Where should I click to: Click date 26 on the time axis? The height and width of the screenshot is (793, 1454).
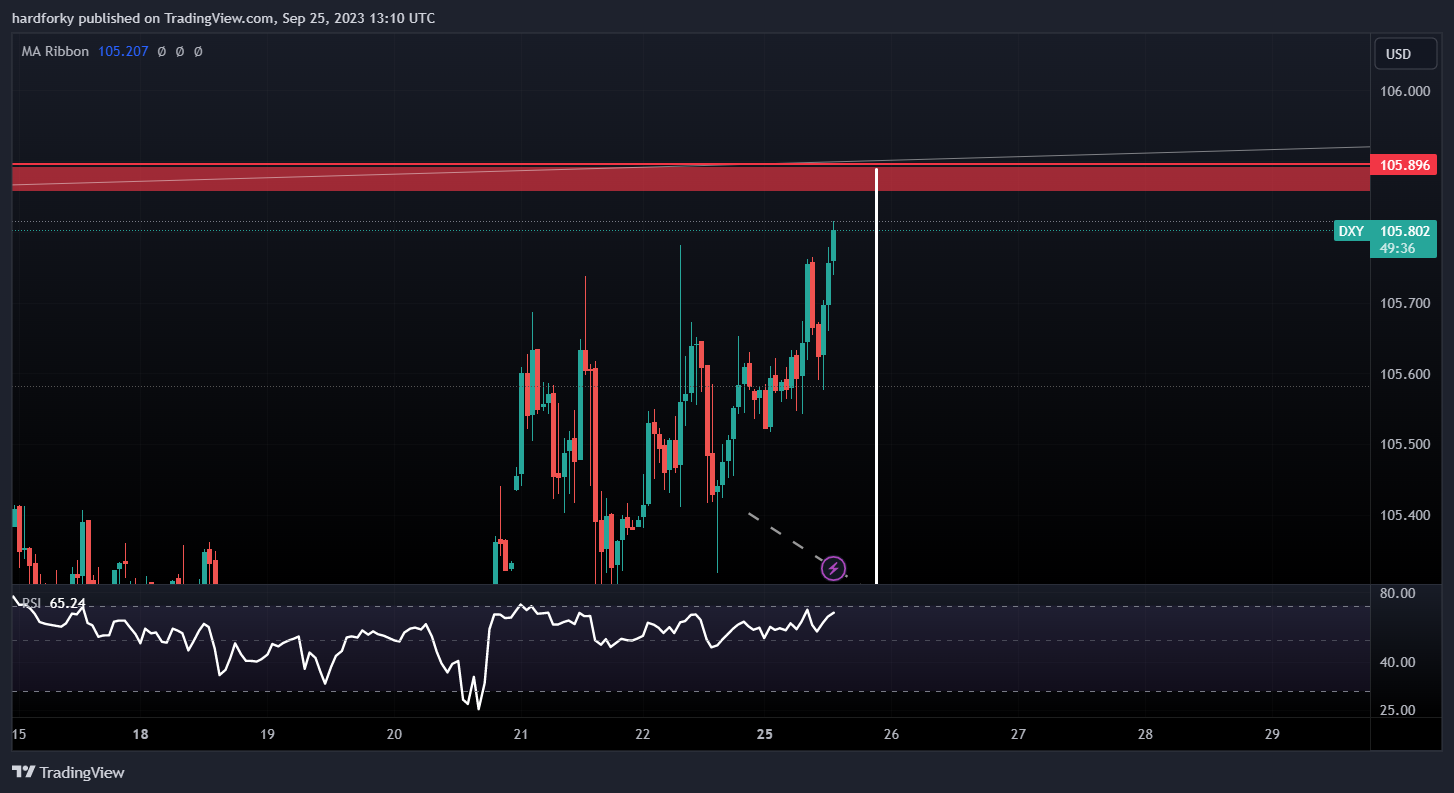click(x=891, y=734)
